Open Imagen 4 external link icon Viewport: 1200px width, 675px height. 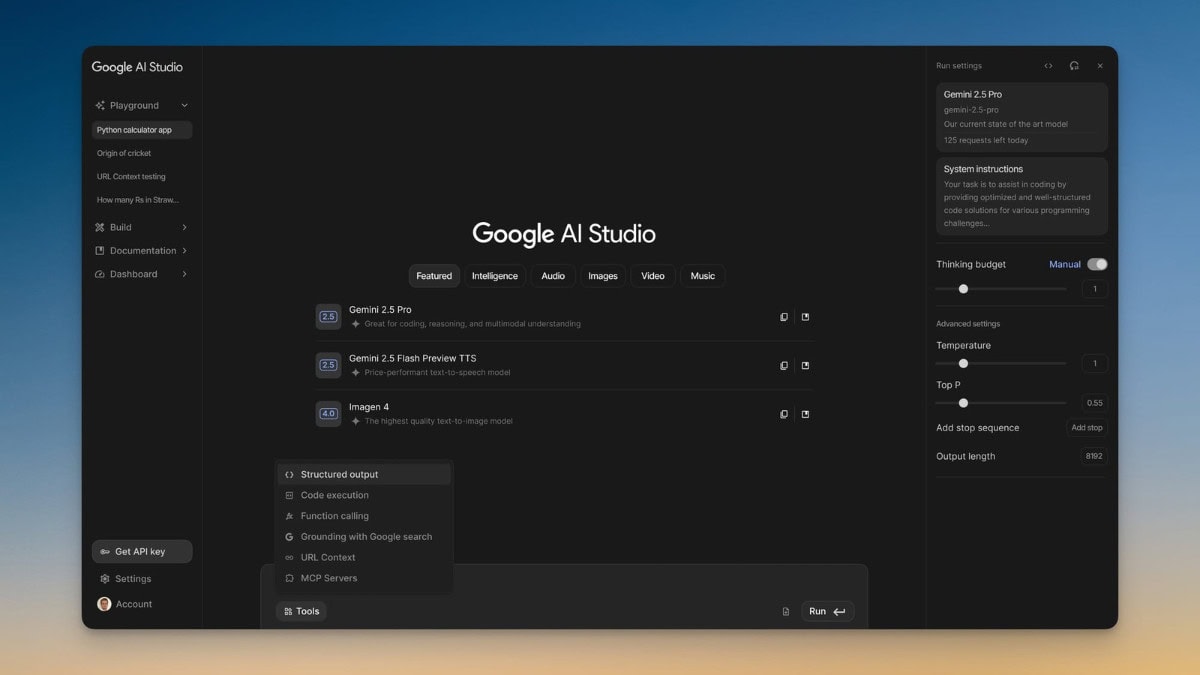point(805,414)
